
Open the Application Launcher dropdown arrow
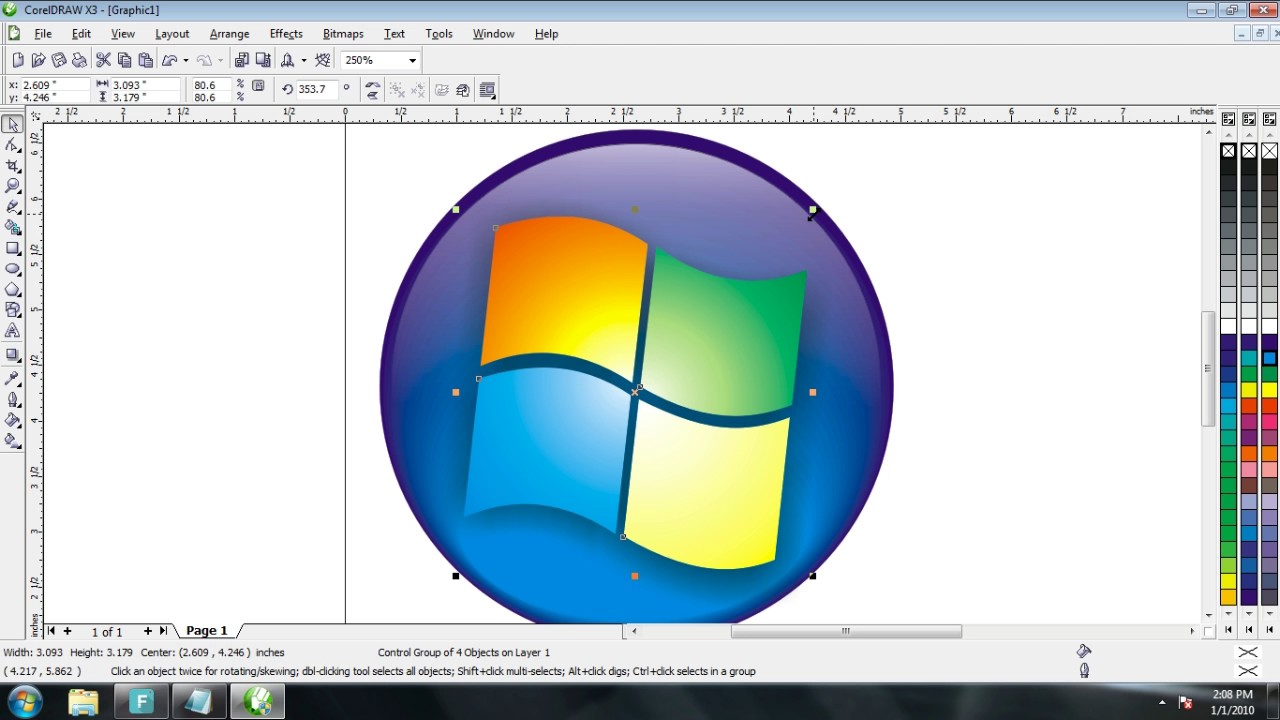(x=304, y=60)
